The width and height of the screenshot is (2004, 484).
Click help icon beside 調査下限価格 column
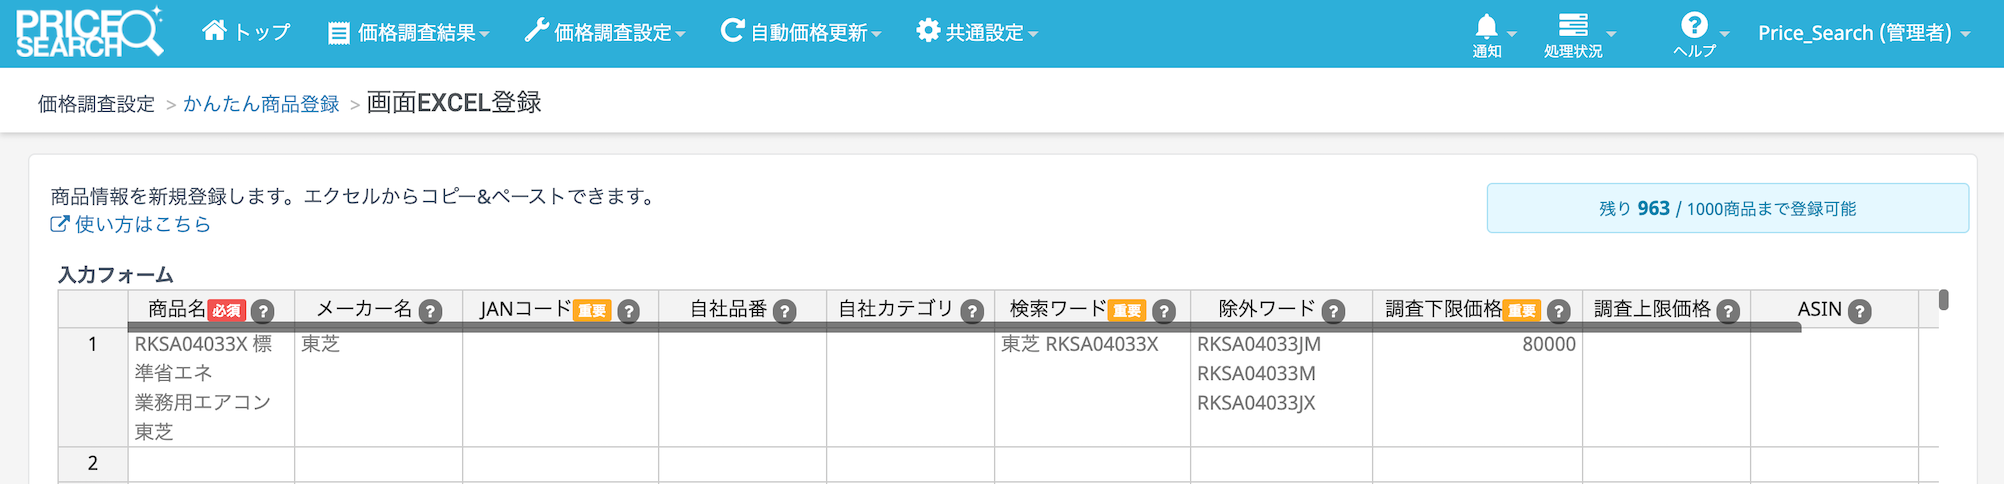[x=1558, y=311]
